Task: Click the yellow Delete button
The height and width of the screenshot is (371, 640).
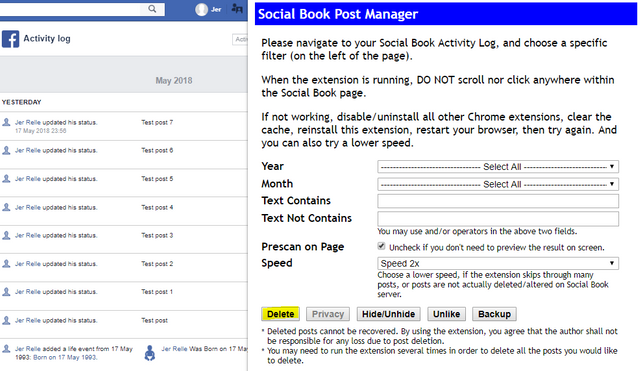Action: pos(280,314)
